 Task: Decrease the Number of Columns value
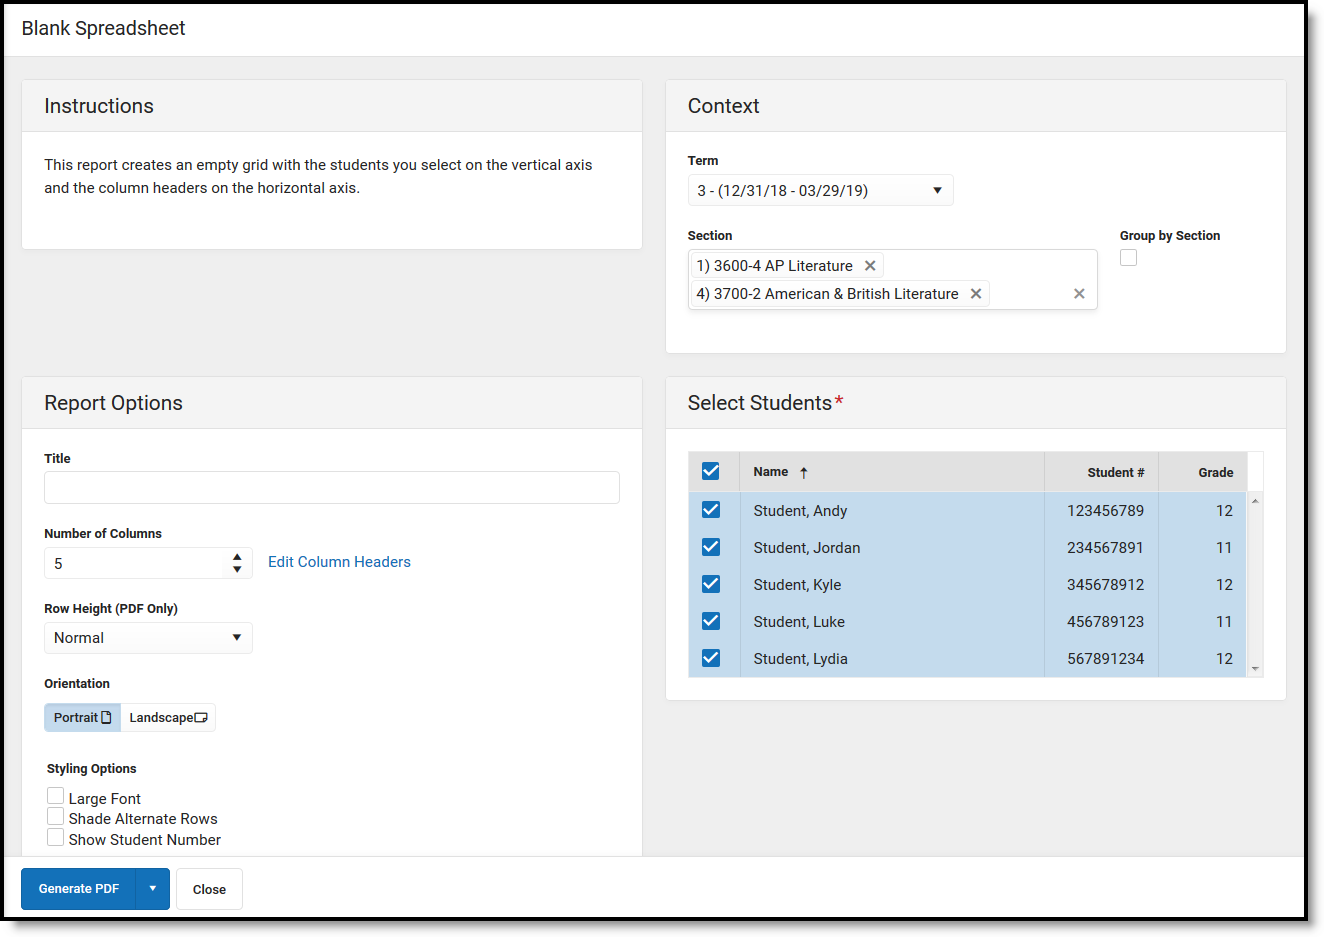237,570
